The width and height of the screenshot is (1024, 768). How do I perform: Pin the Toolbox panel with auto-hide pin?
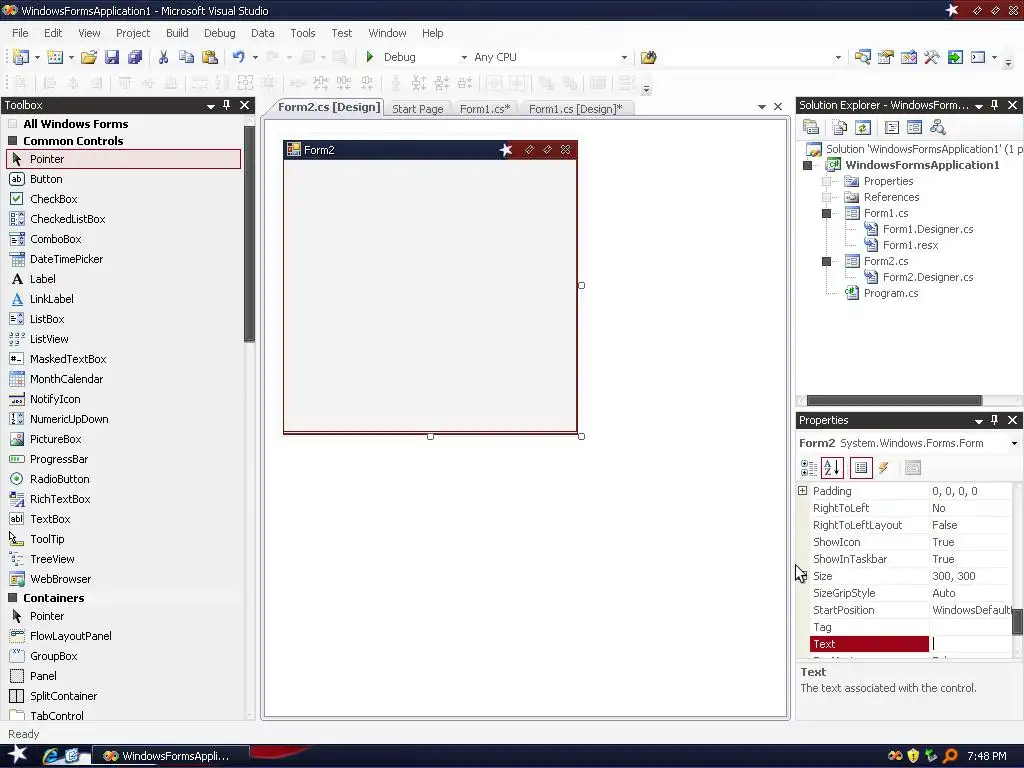pyautogui.click(x=227, y=104)
